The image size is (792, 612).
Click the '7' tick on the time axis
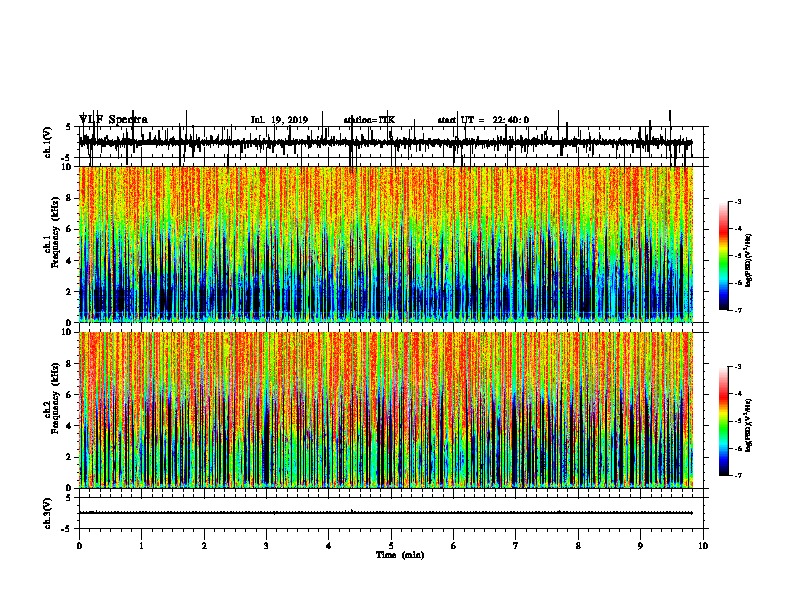pyautogui.click(x=516, y=546)
